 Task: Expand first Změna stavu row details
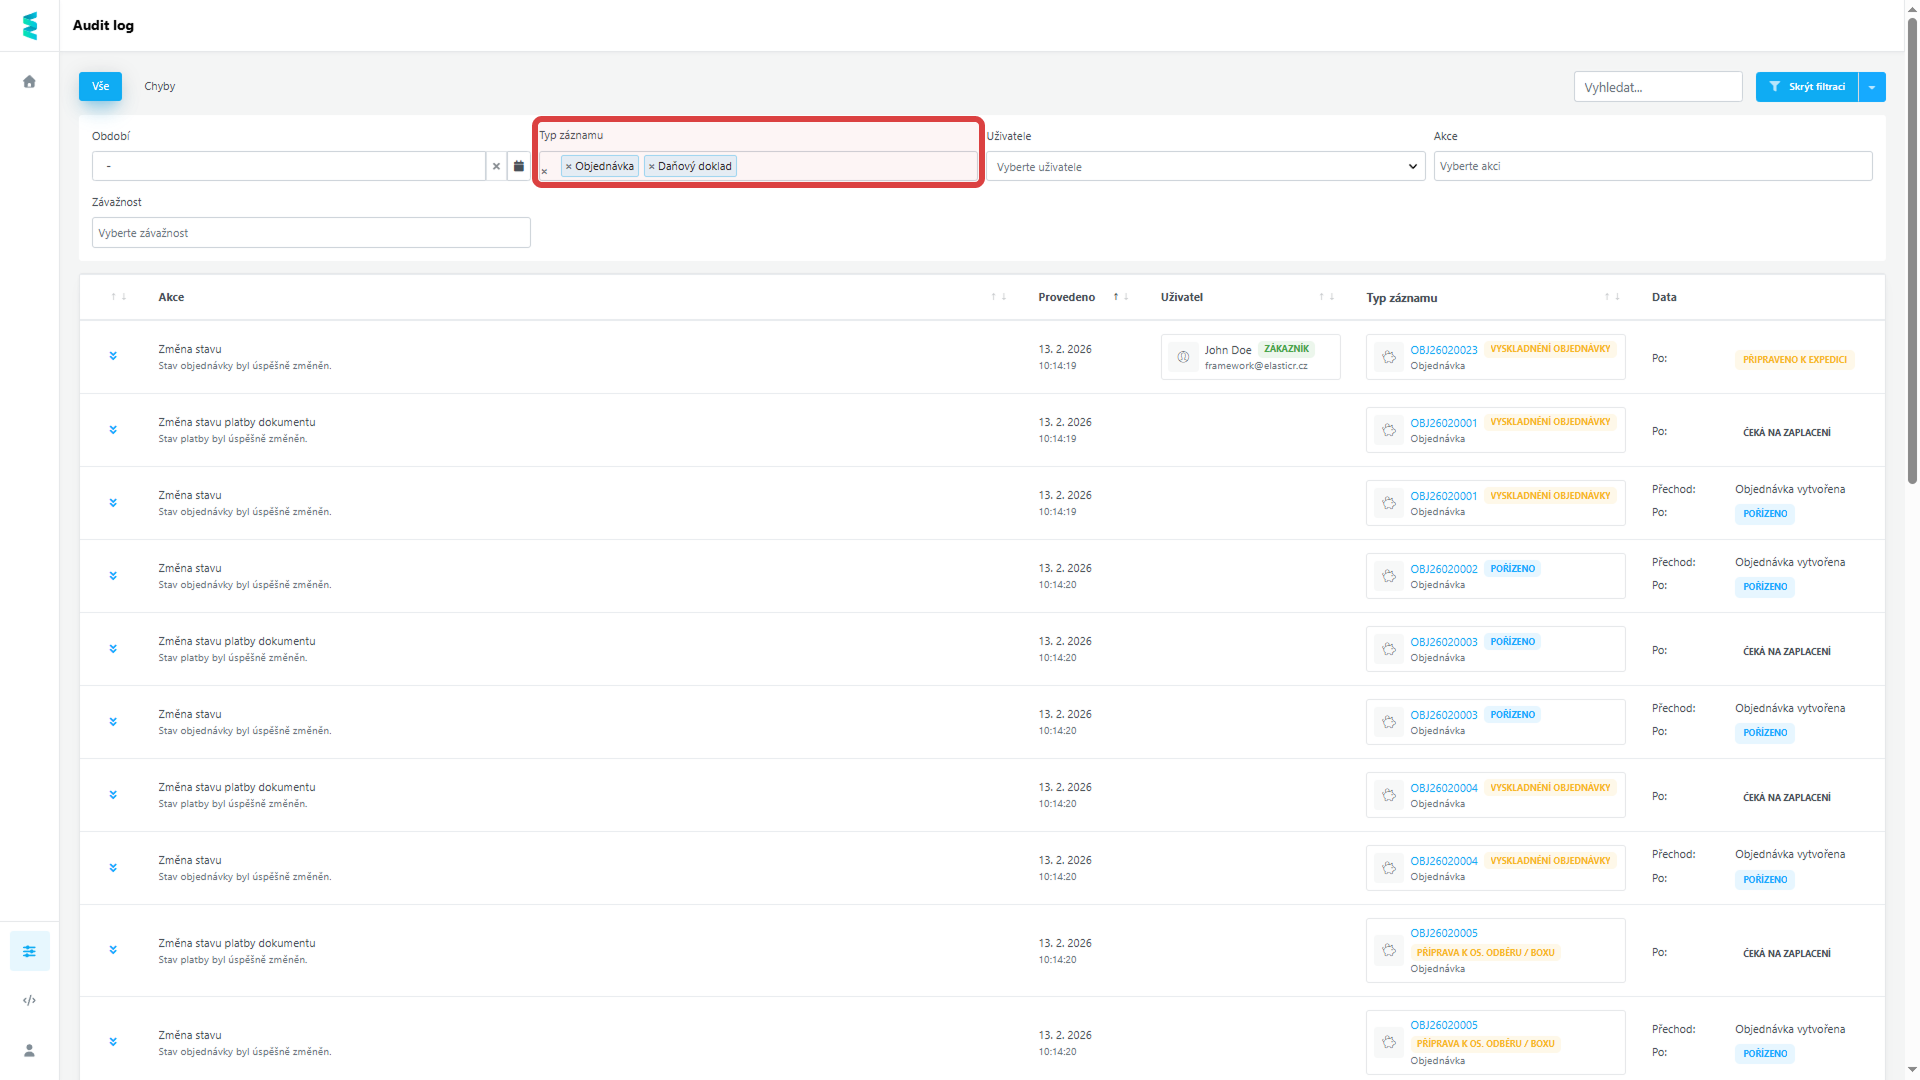click(113, 356)
